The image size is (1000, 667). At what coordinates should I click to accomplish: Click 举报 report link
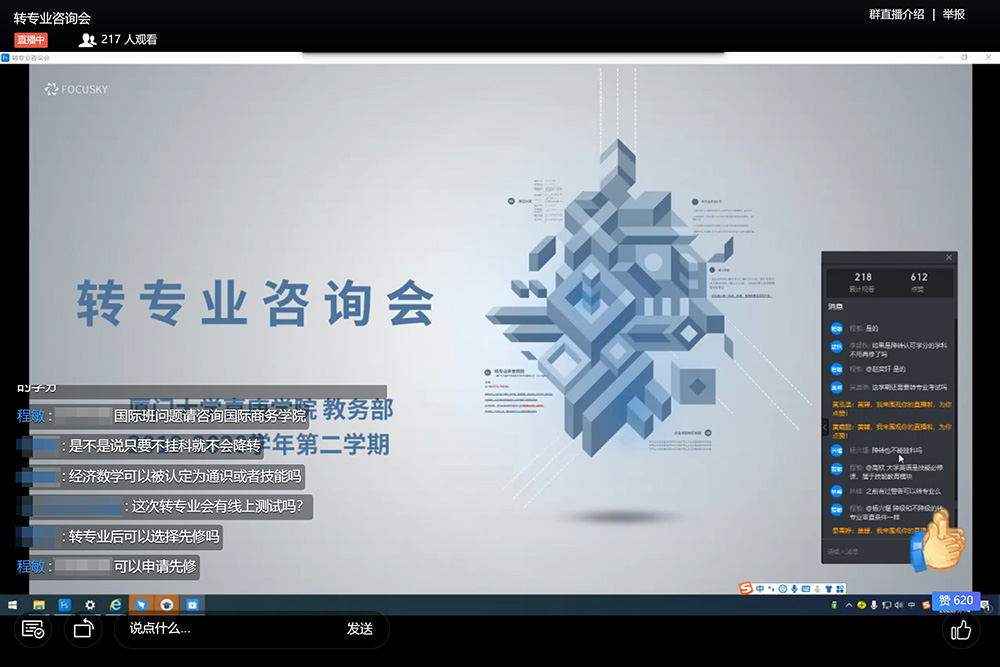click(954, 14)
